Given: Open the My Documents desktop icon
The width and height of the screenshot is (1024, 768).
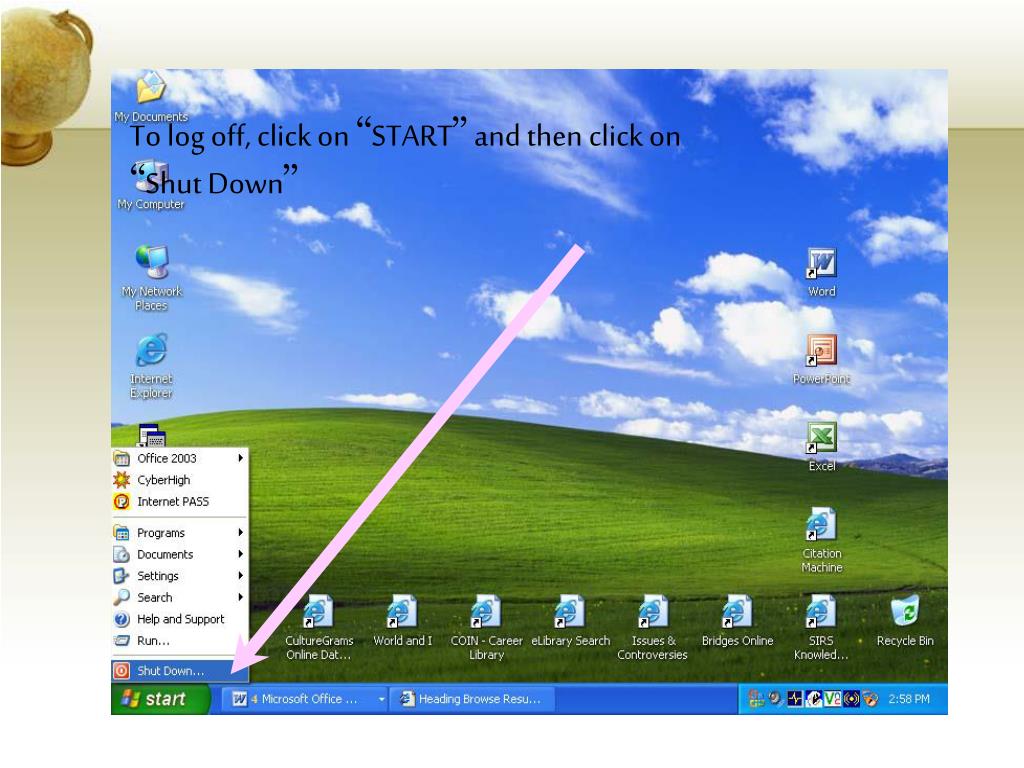Looking at the screenshot, I should tap(151, 96).
